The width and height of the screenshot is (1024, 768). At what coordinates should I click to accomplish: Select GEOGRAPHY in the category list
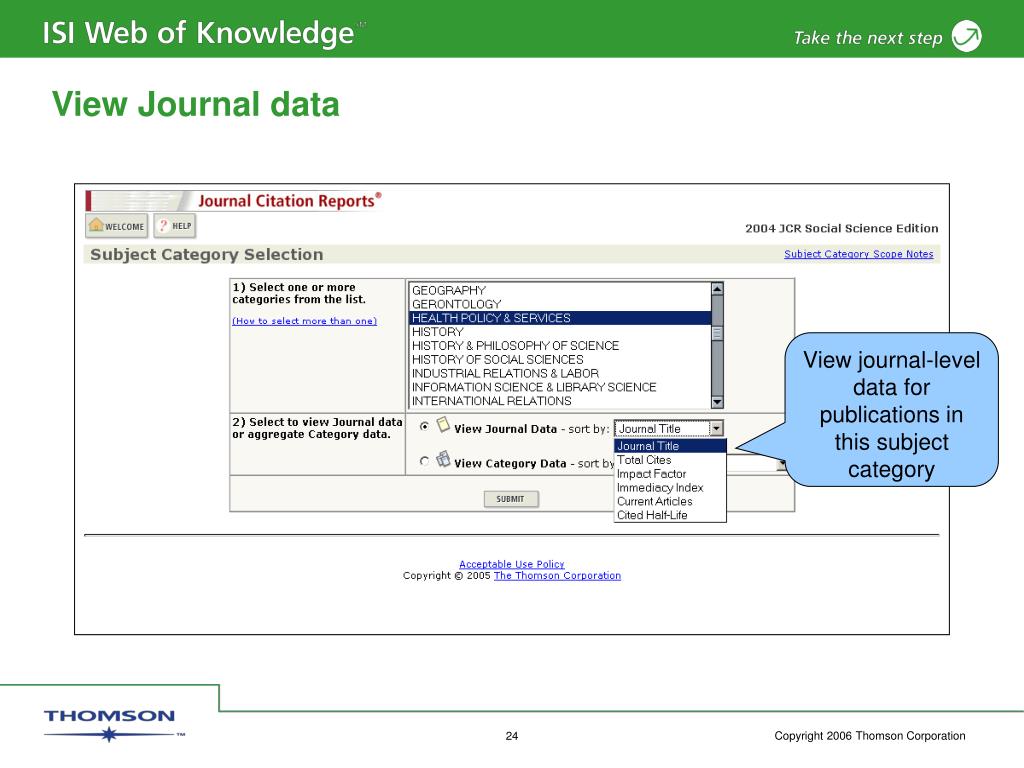tap(560, 291)
